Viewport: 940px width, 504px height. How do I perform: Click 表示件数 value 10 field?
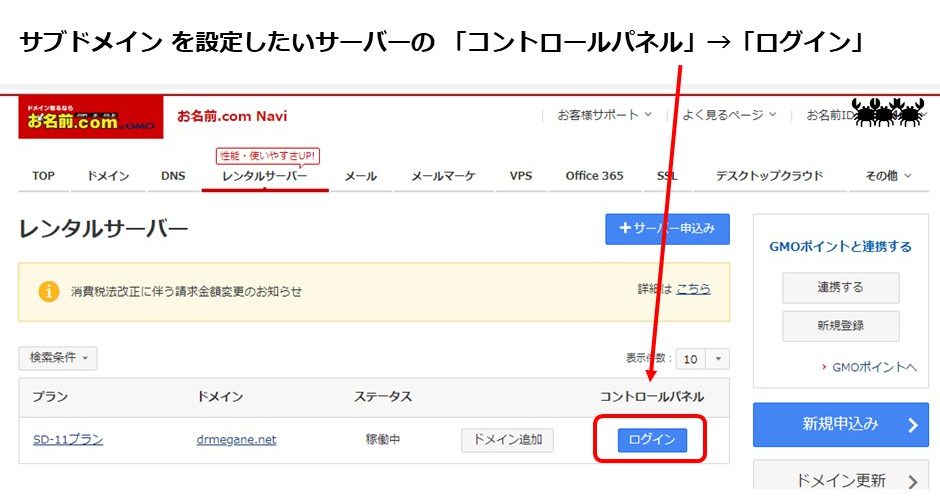[x=691, y=359]
